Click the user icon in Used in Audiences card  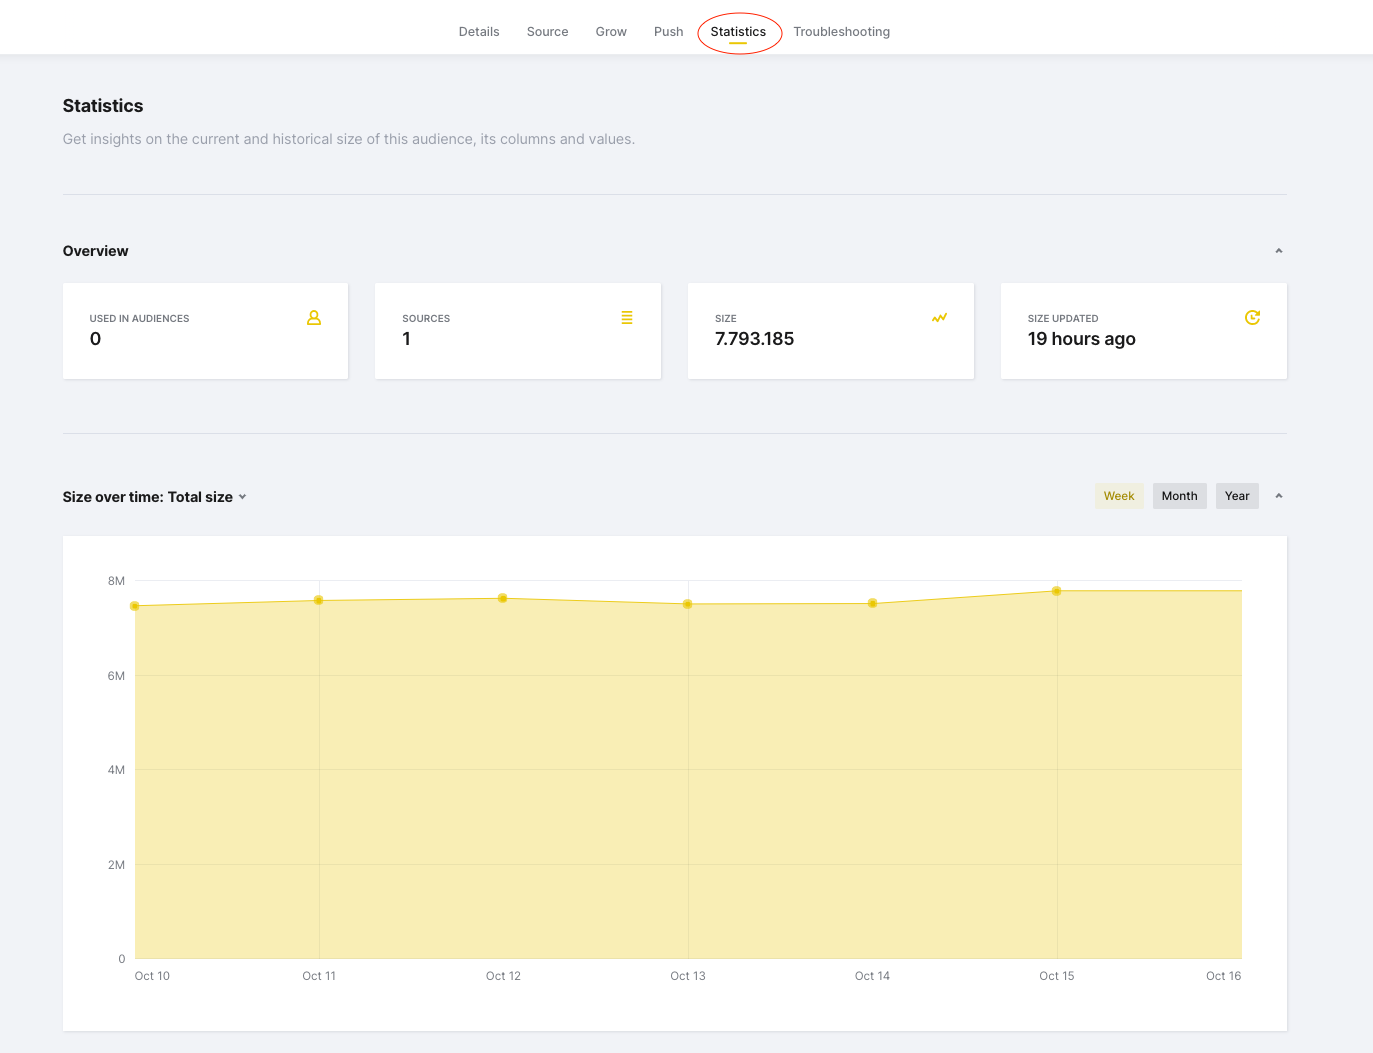coord(314,318)
